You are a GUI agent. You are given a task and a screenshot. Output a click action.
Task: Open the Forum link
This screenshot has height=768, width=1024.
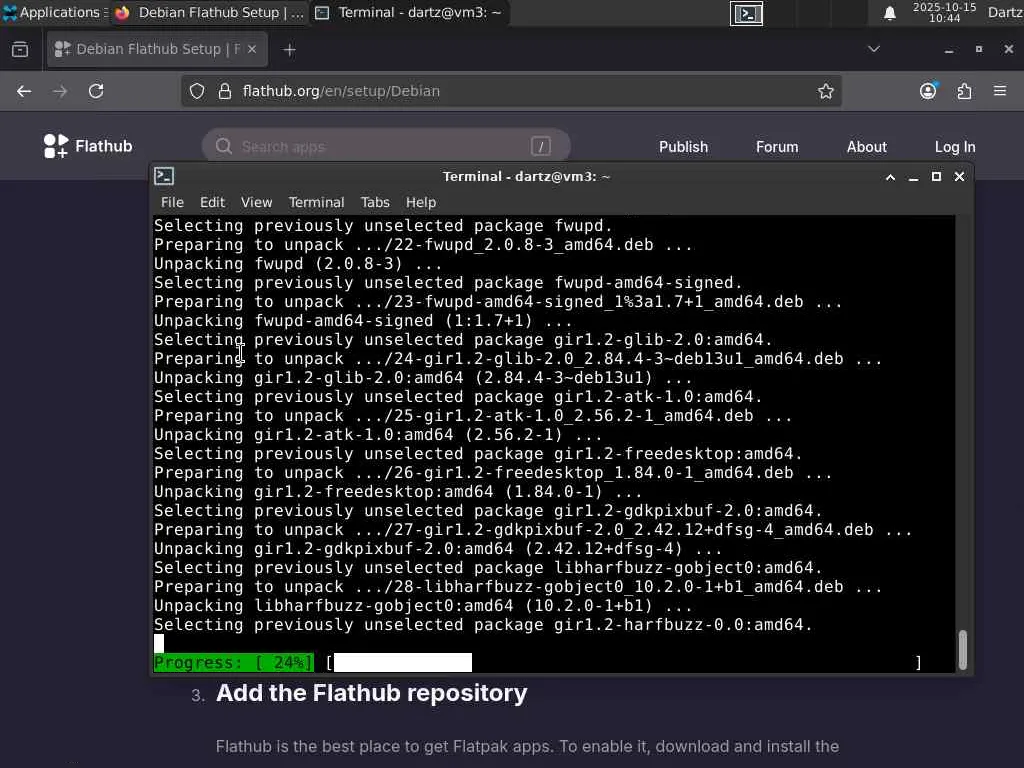click(777, 147)
